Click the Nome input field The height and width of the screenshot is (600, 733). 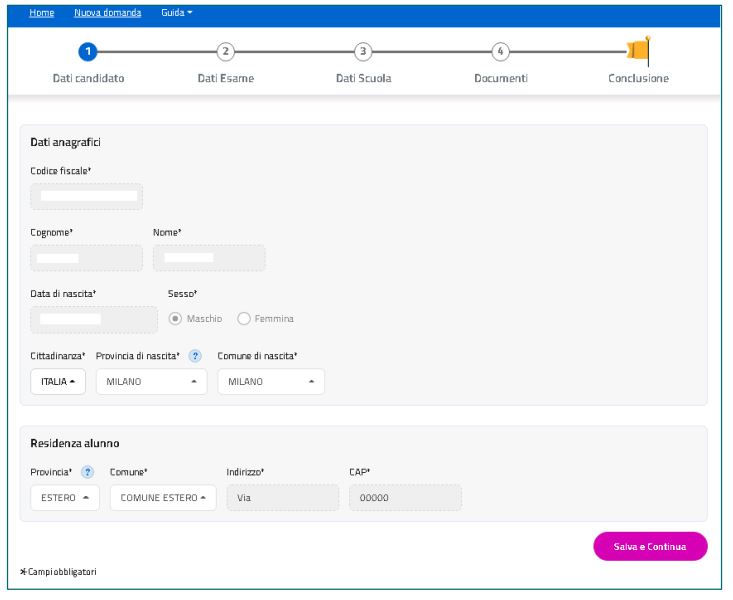click(x=209, y=258)
